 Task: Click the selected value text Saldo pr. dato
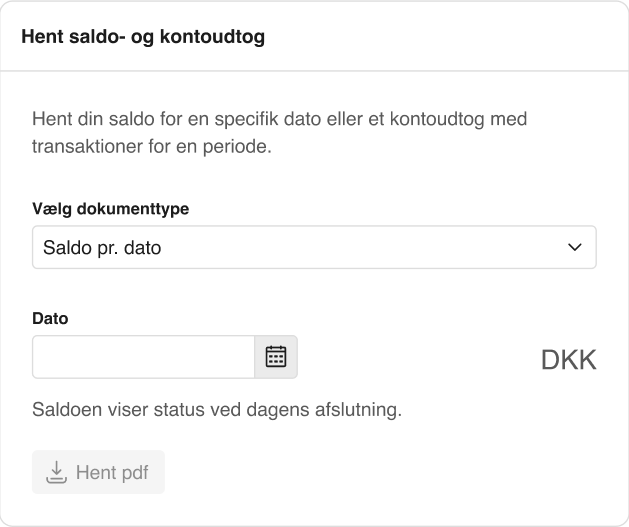102,247
